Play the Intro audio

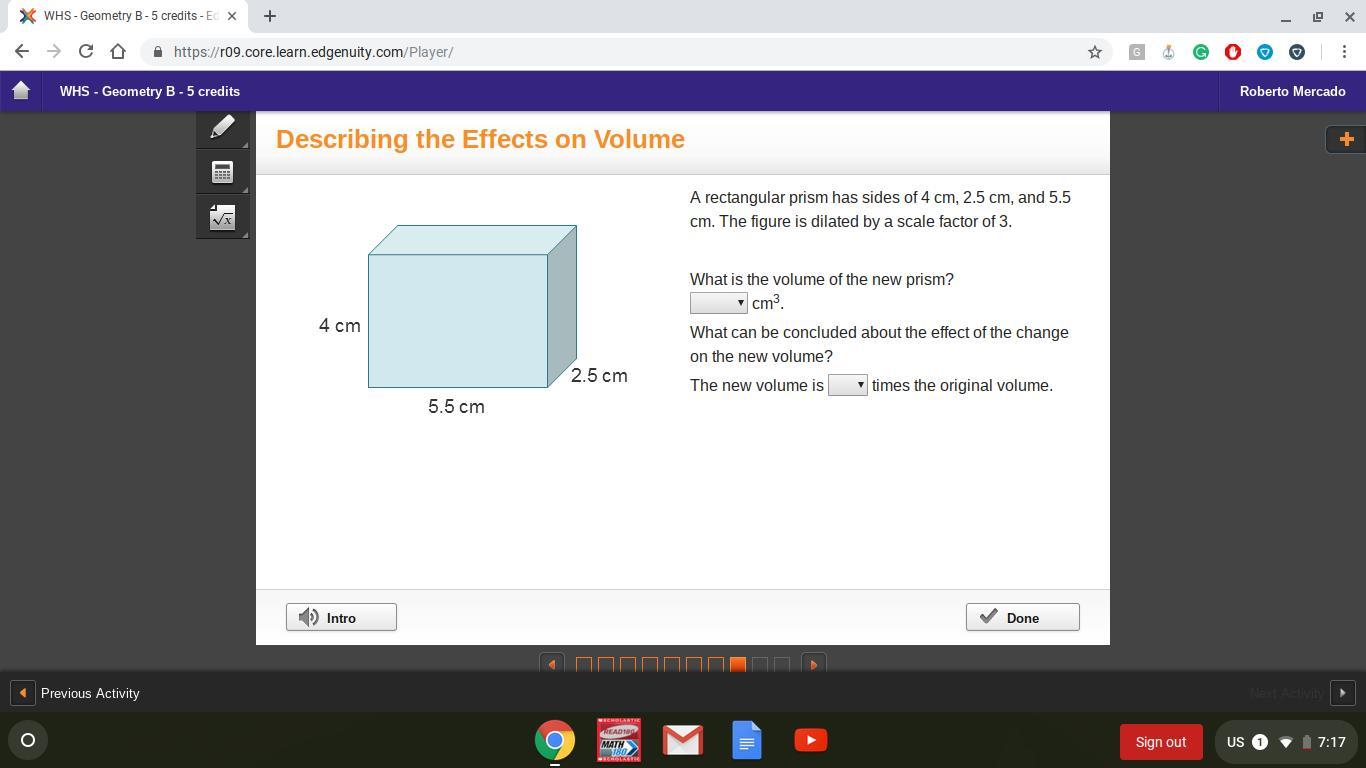[341, 617]
